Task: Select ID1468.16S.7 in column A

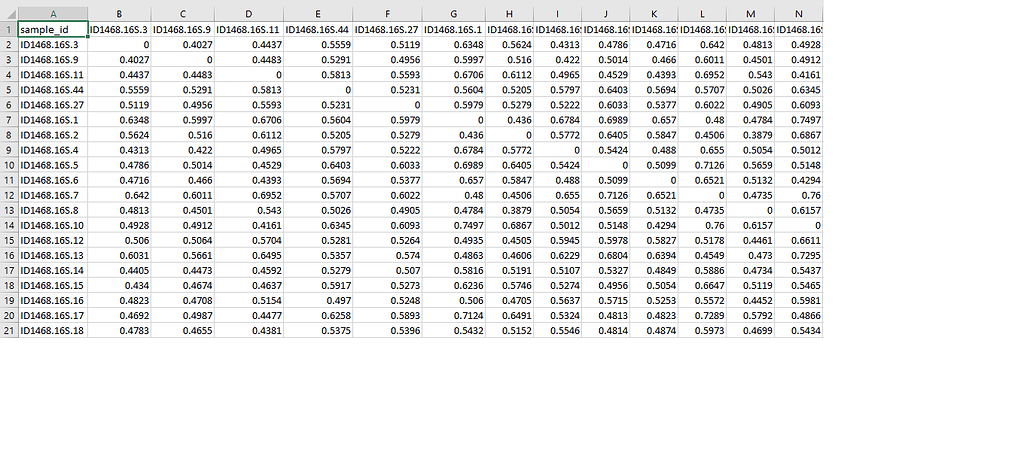Action: pos(53,195)
